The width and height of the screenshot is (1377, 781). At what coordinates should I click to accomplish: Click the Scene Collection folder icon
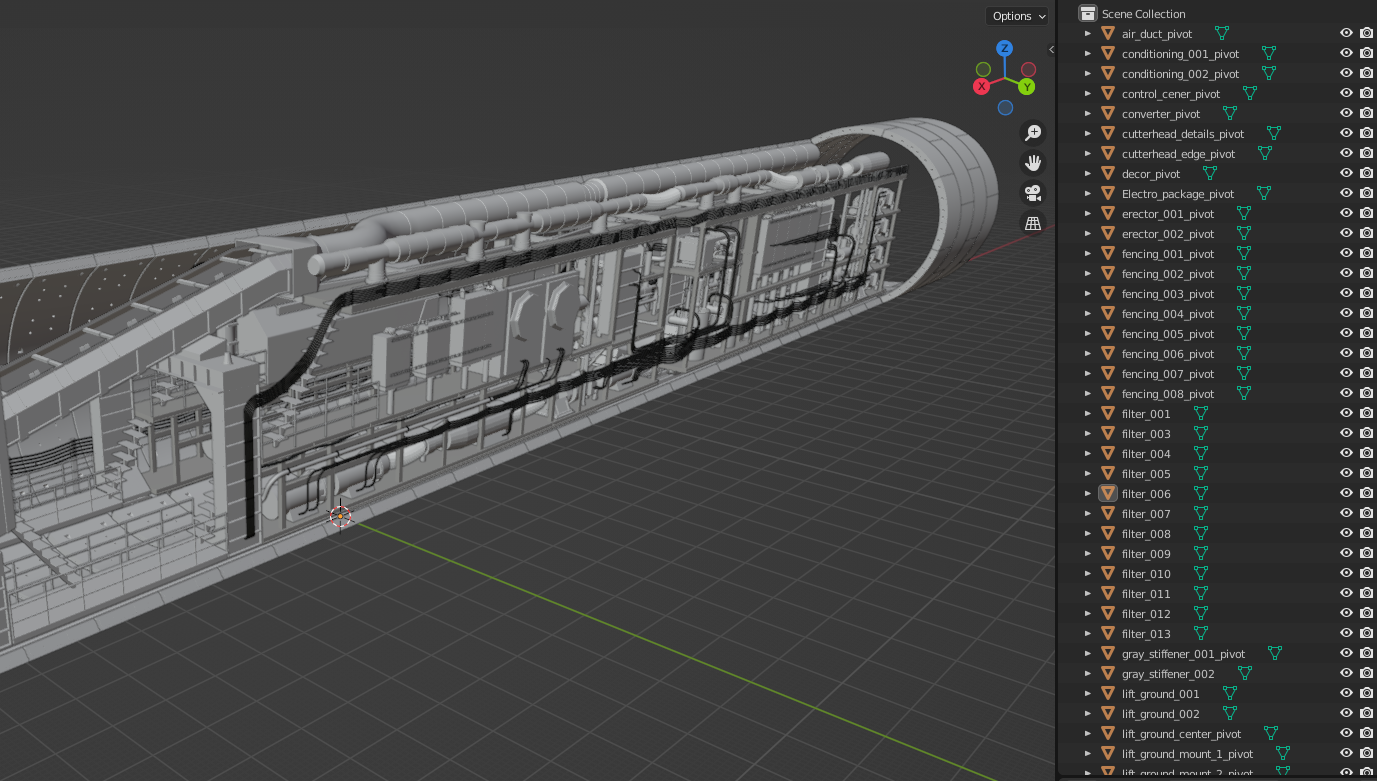pos(1086,13)
